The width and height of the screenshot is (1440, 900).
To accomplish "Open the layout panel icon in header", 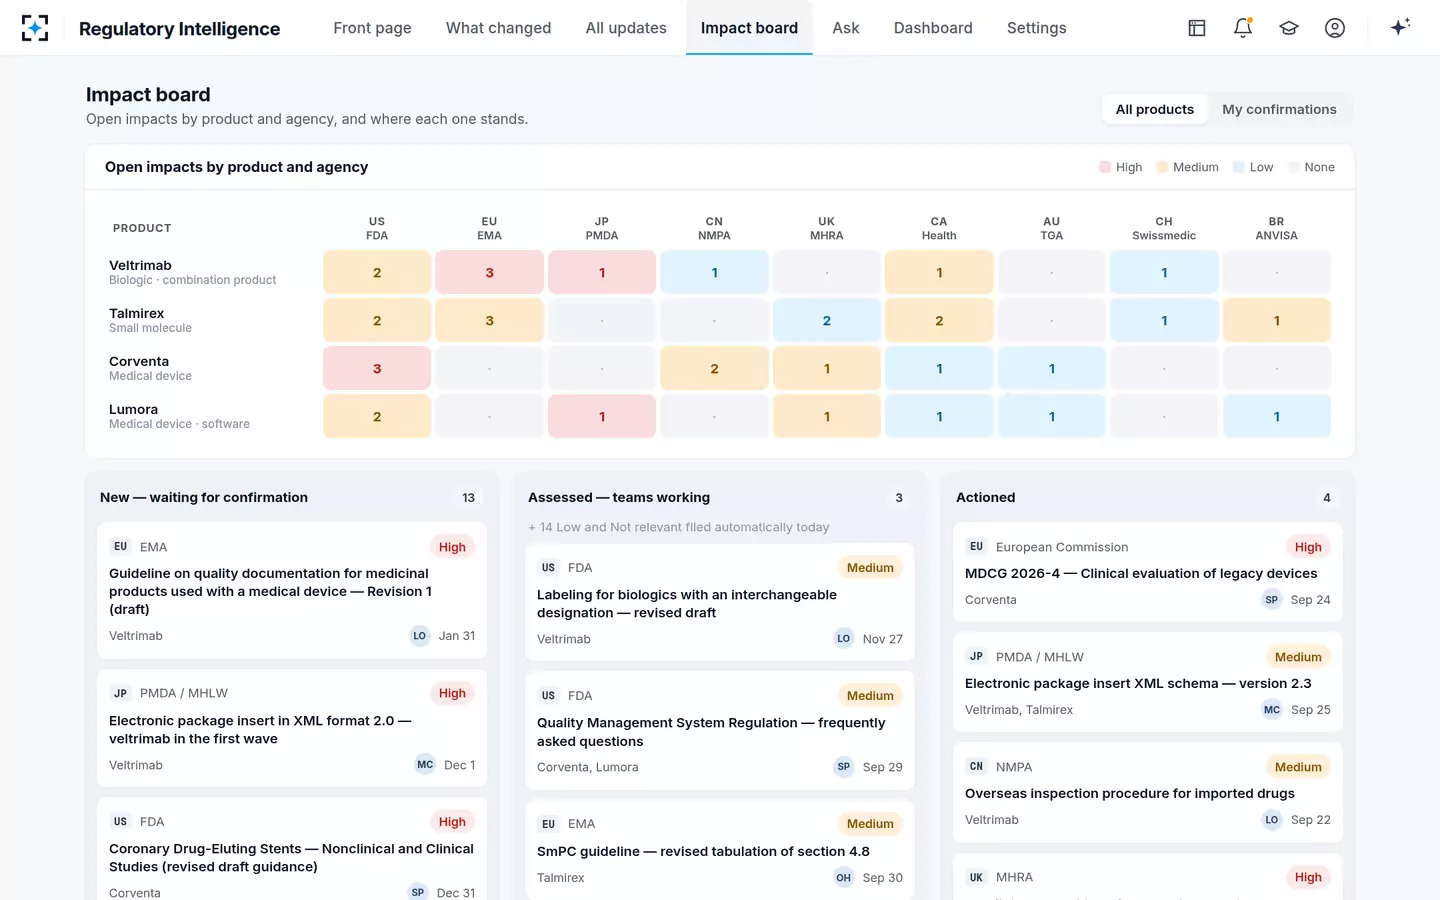I will 1197,28.
